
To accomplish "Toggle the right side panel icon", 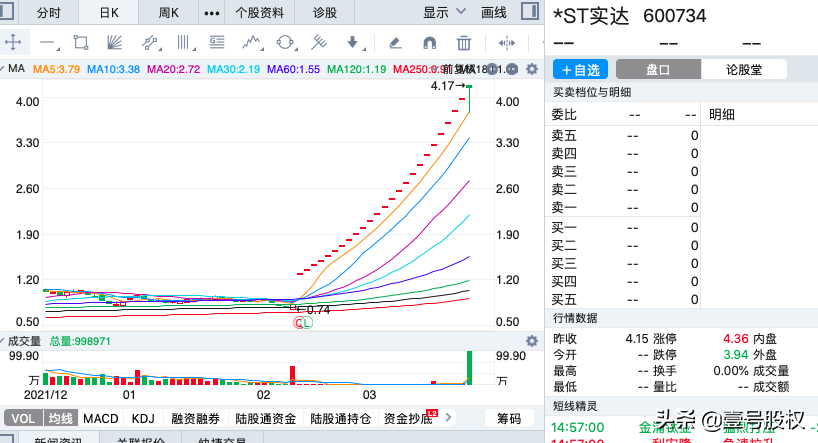I will (530, 11).
